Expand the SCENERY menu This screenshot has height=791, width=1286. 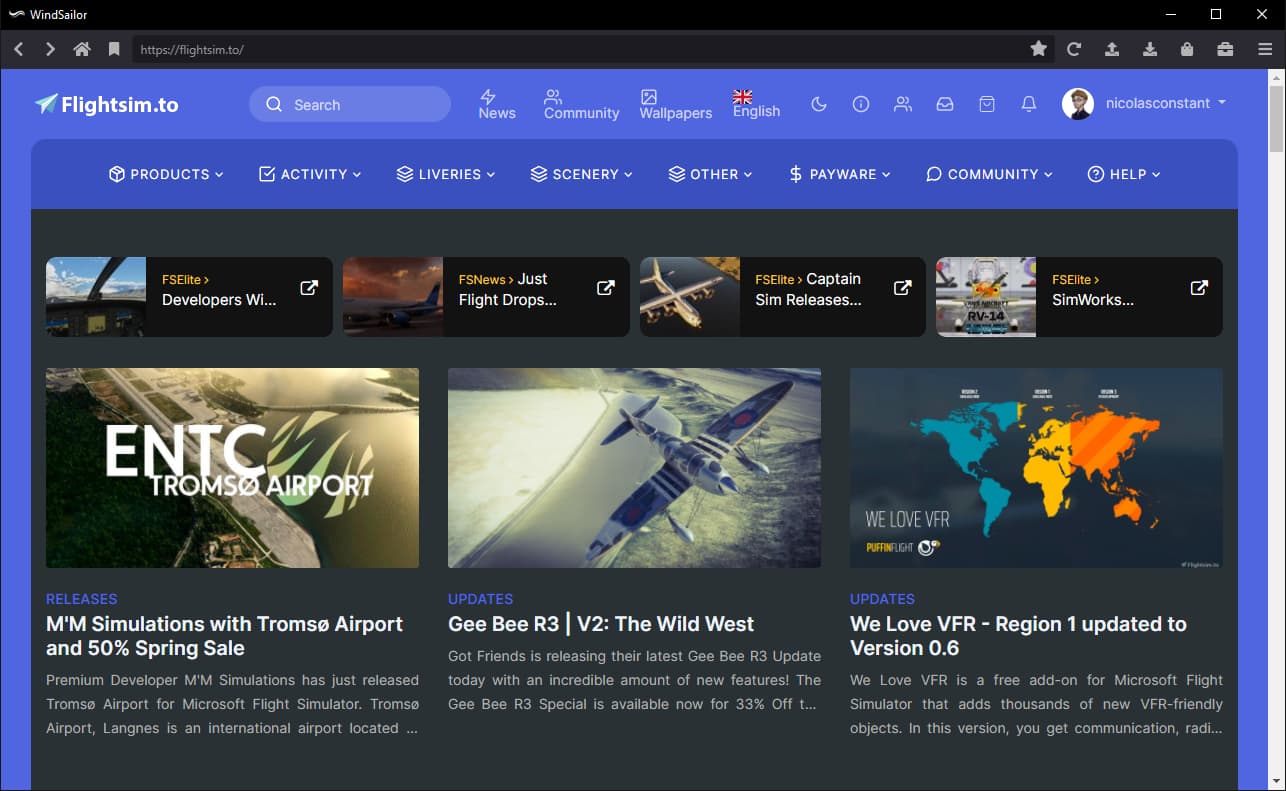click(582, 174)
